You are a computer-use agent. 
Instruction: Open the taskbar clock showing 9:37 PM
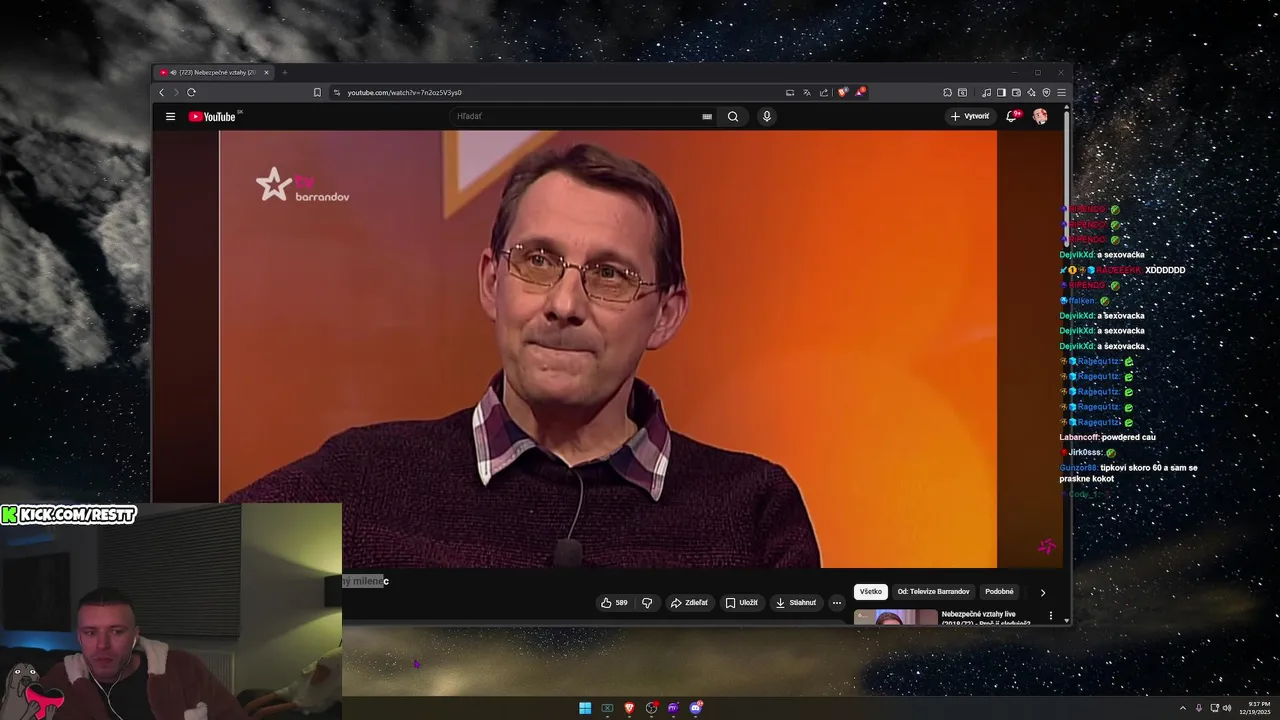(x=1257, y=708)
